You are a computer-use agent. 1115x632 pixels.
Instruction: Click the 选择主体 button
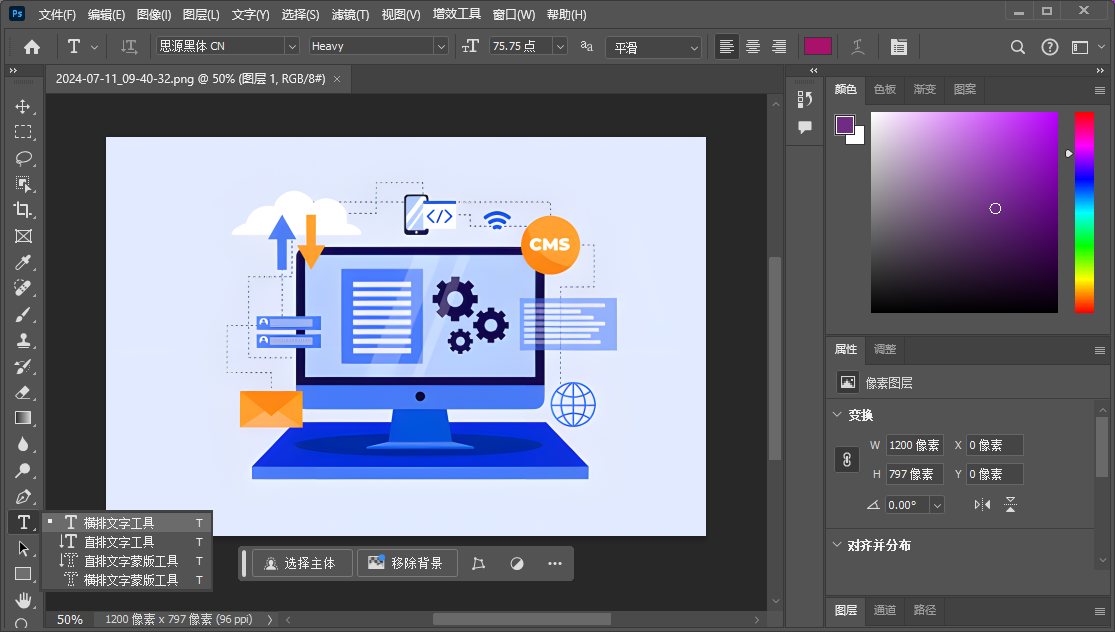click(x=304, y=563)
